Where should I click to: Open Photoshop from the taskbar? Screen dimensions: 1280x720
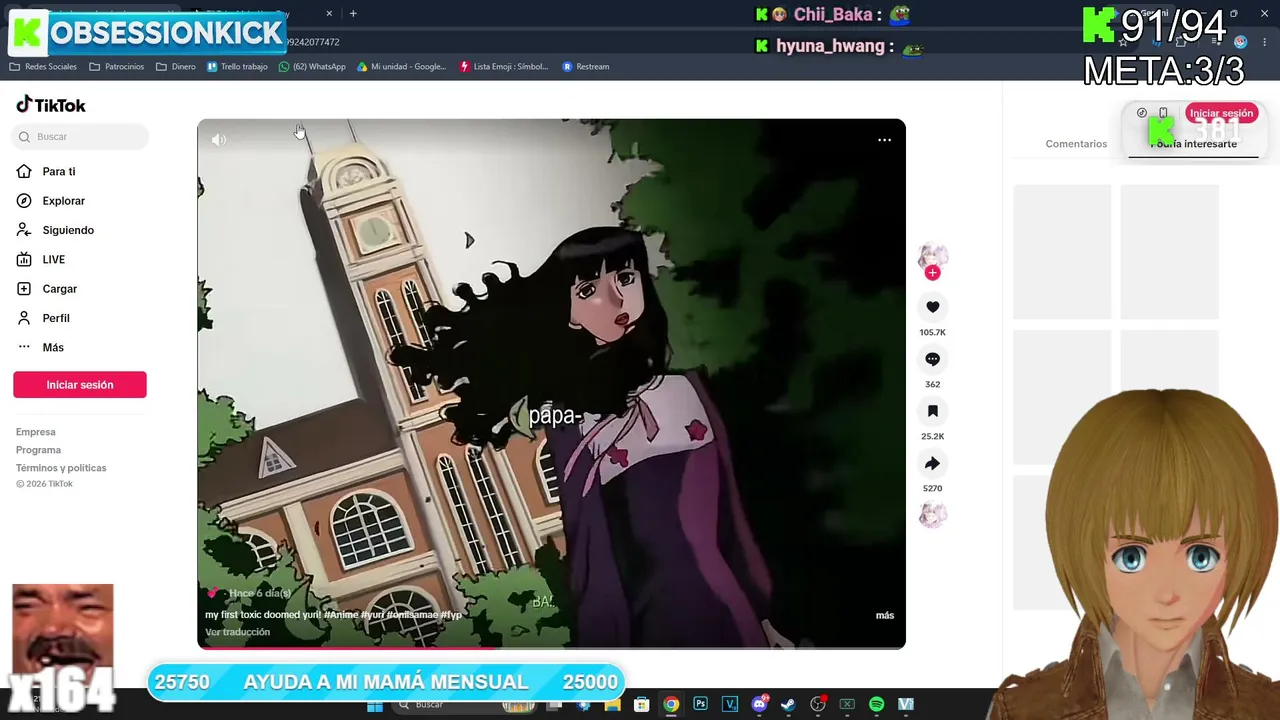701,705
